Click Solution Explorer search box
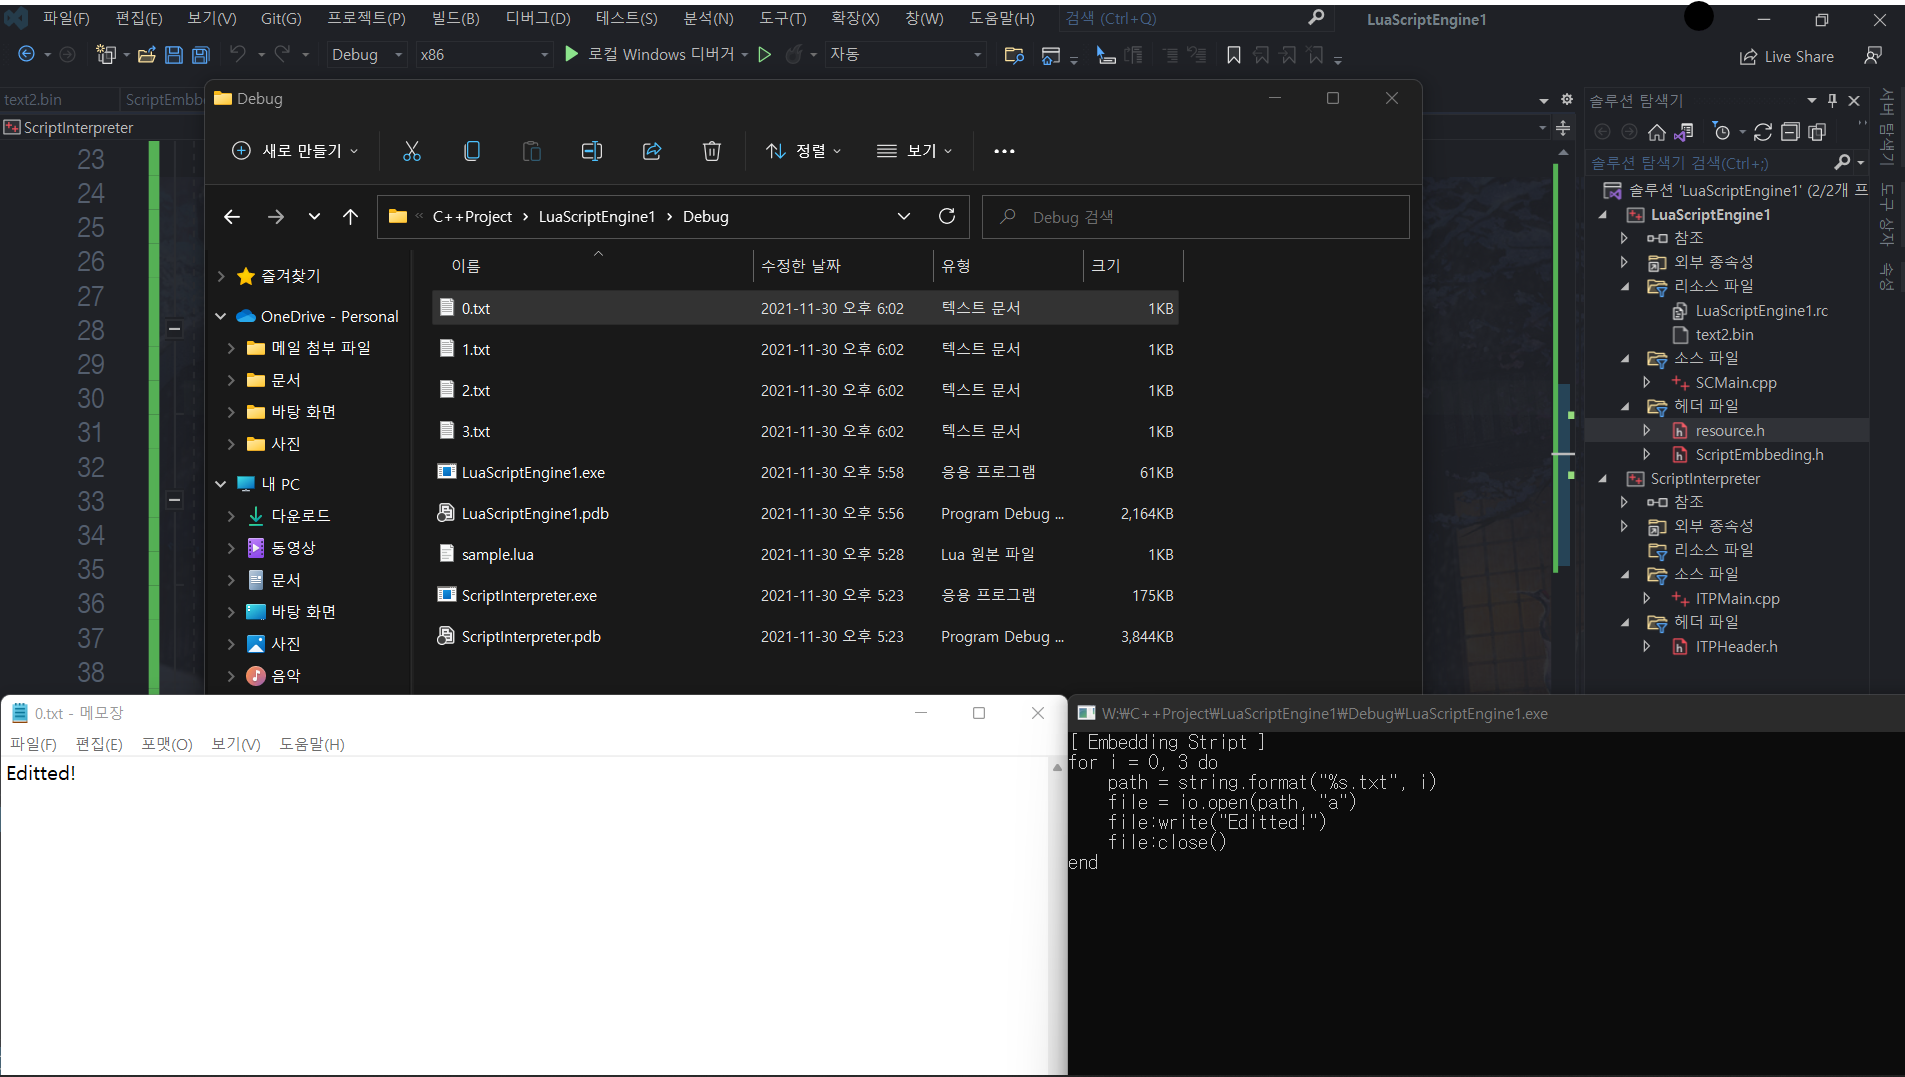The image size is (1905, 1077). (x=1710, y=163)
